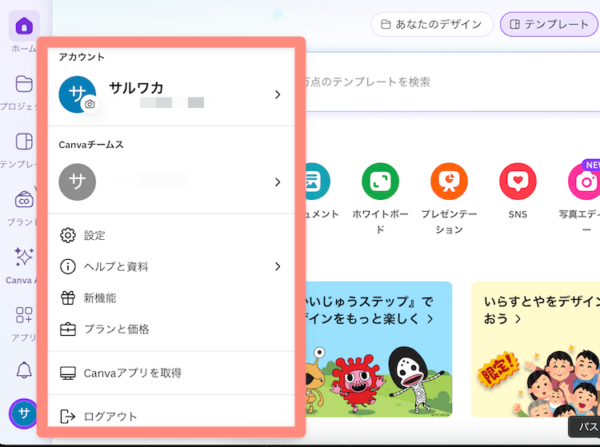Screen dimensions: 600x447
Task: Click the blue サルワカ profile avatar
Action: [77, 94]
